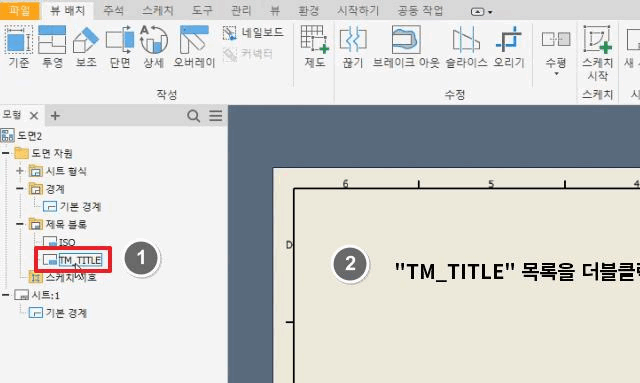Click the ISO title block icon
Image resolution: width=640 pixels, height=383 pixels.
50,242
